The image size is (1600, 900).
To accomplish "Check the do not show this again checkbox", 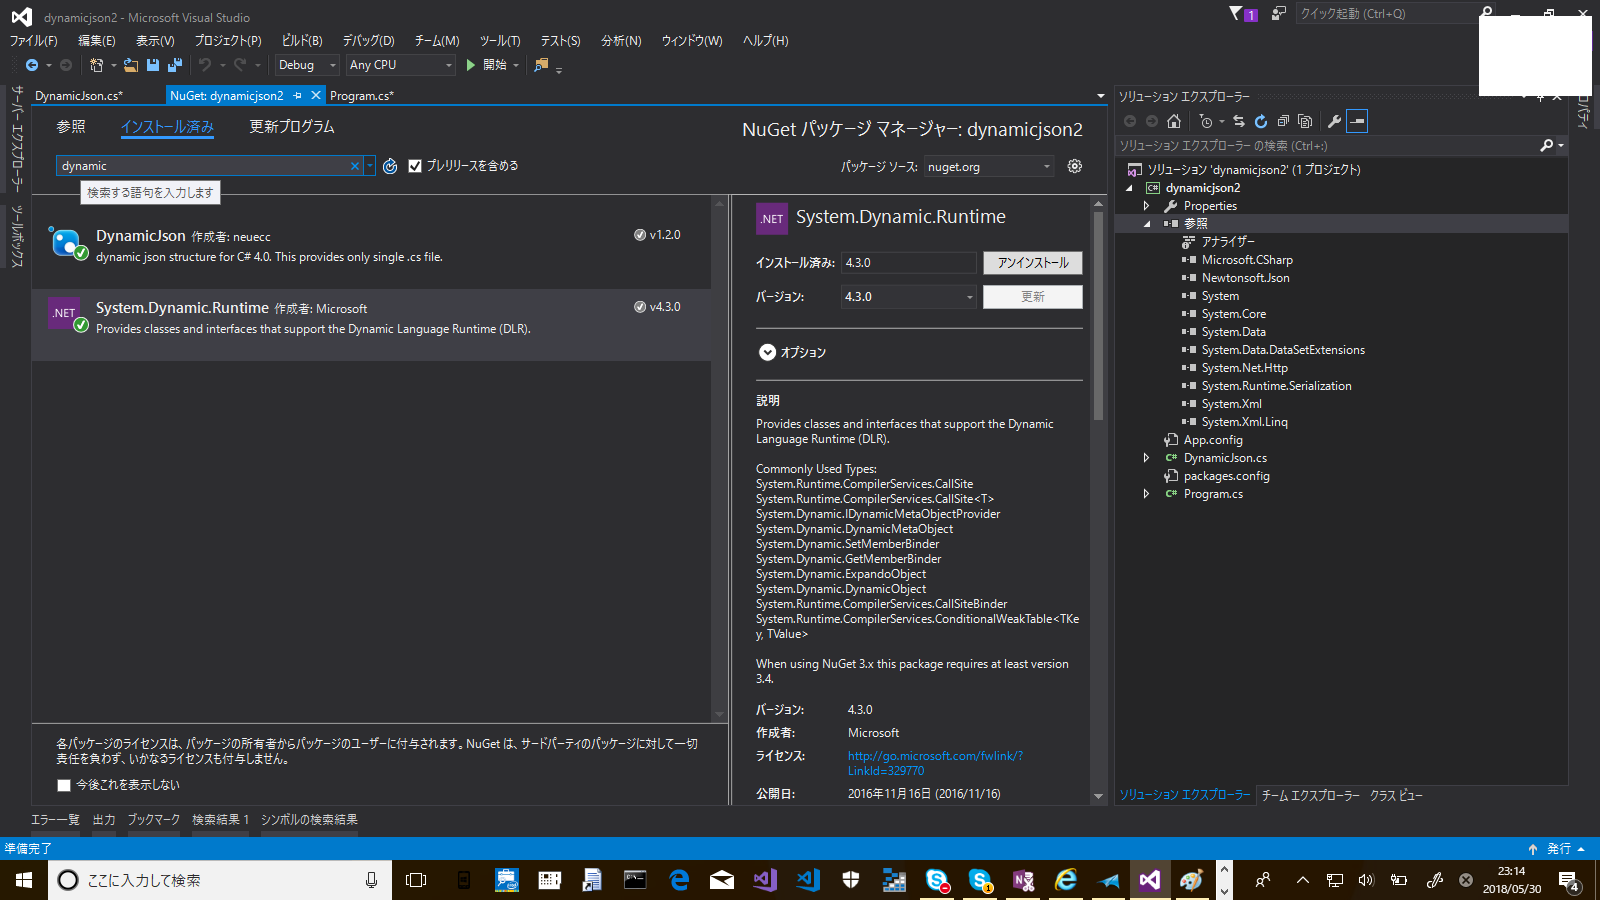I will (x=64, y=785).
